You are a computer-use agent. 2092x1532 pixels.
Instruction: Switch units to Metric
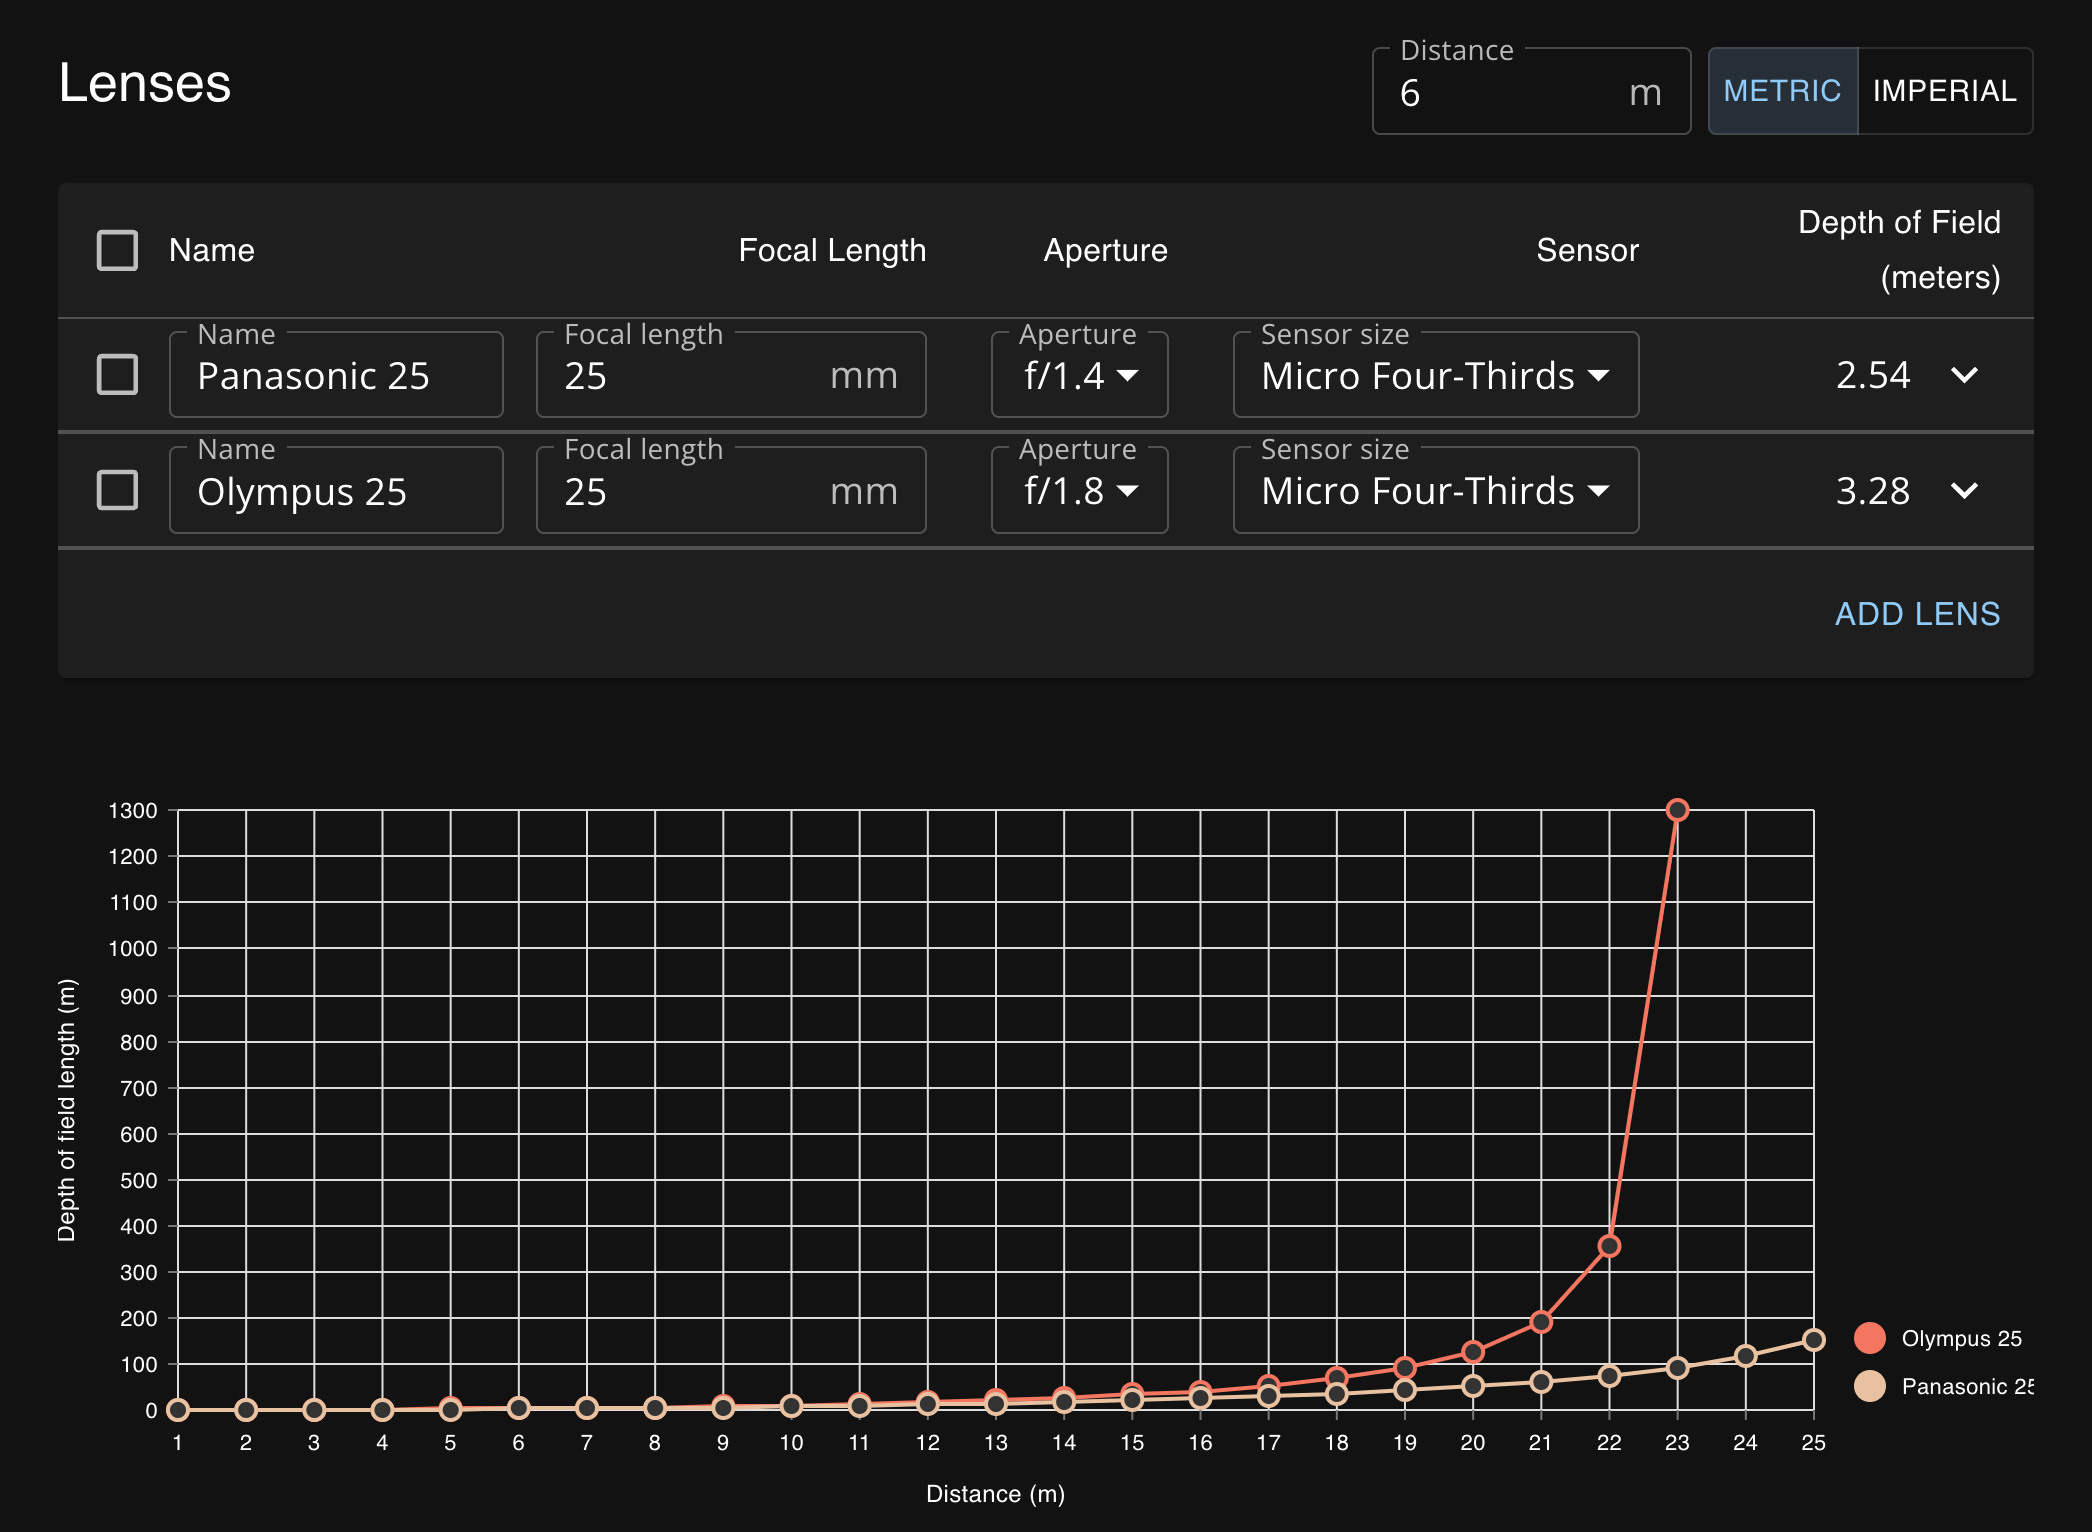click(1782, 91)
